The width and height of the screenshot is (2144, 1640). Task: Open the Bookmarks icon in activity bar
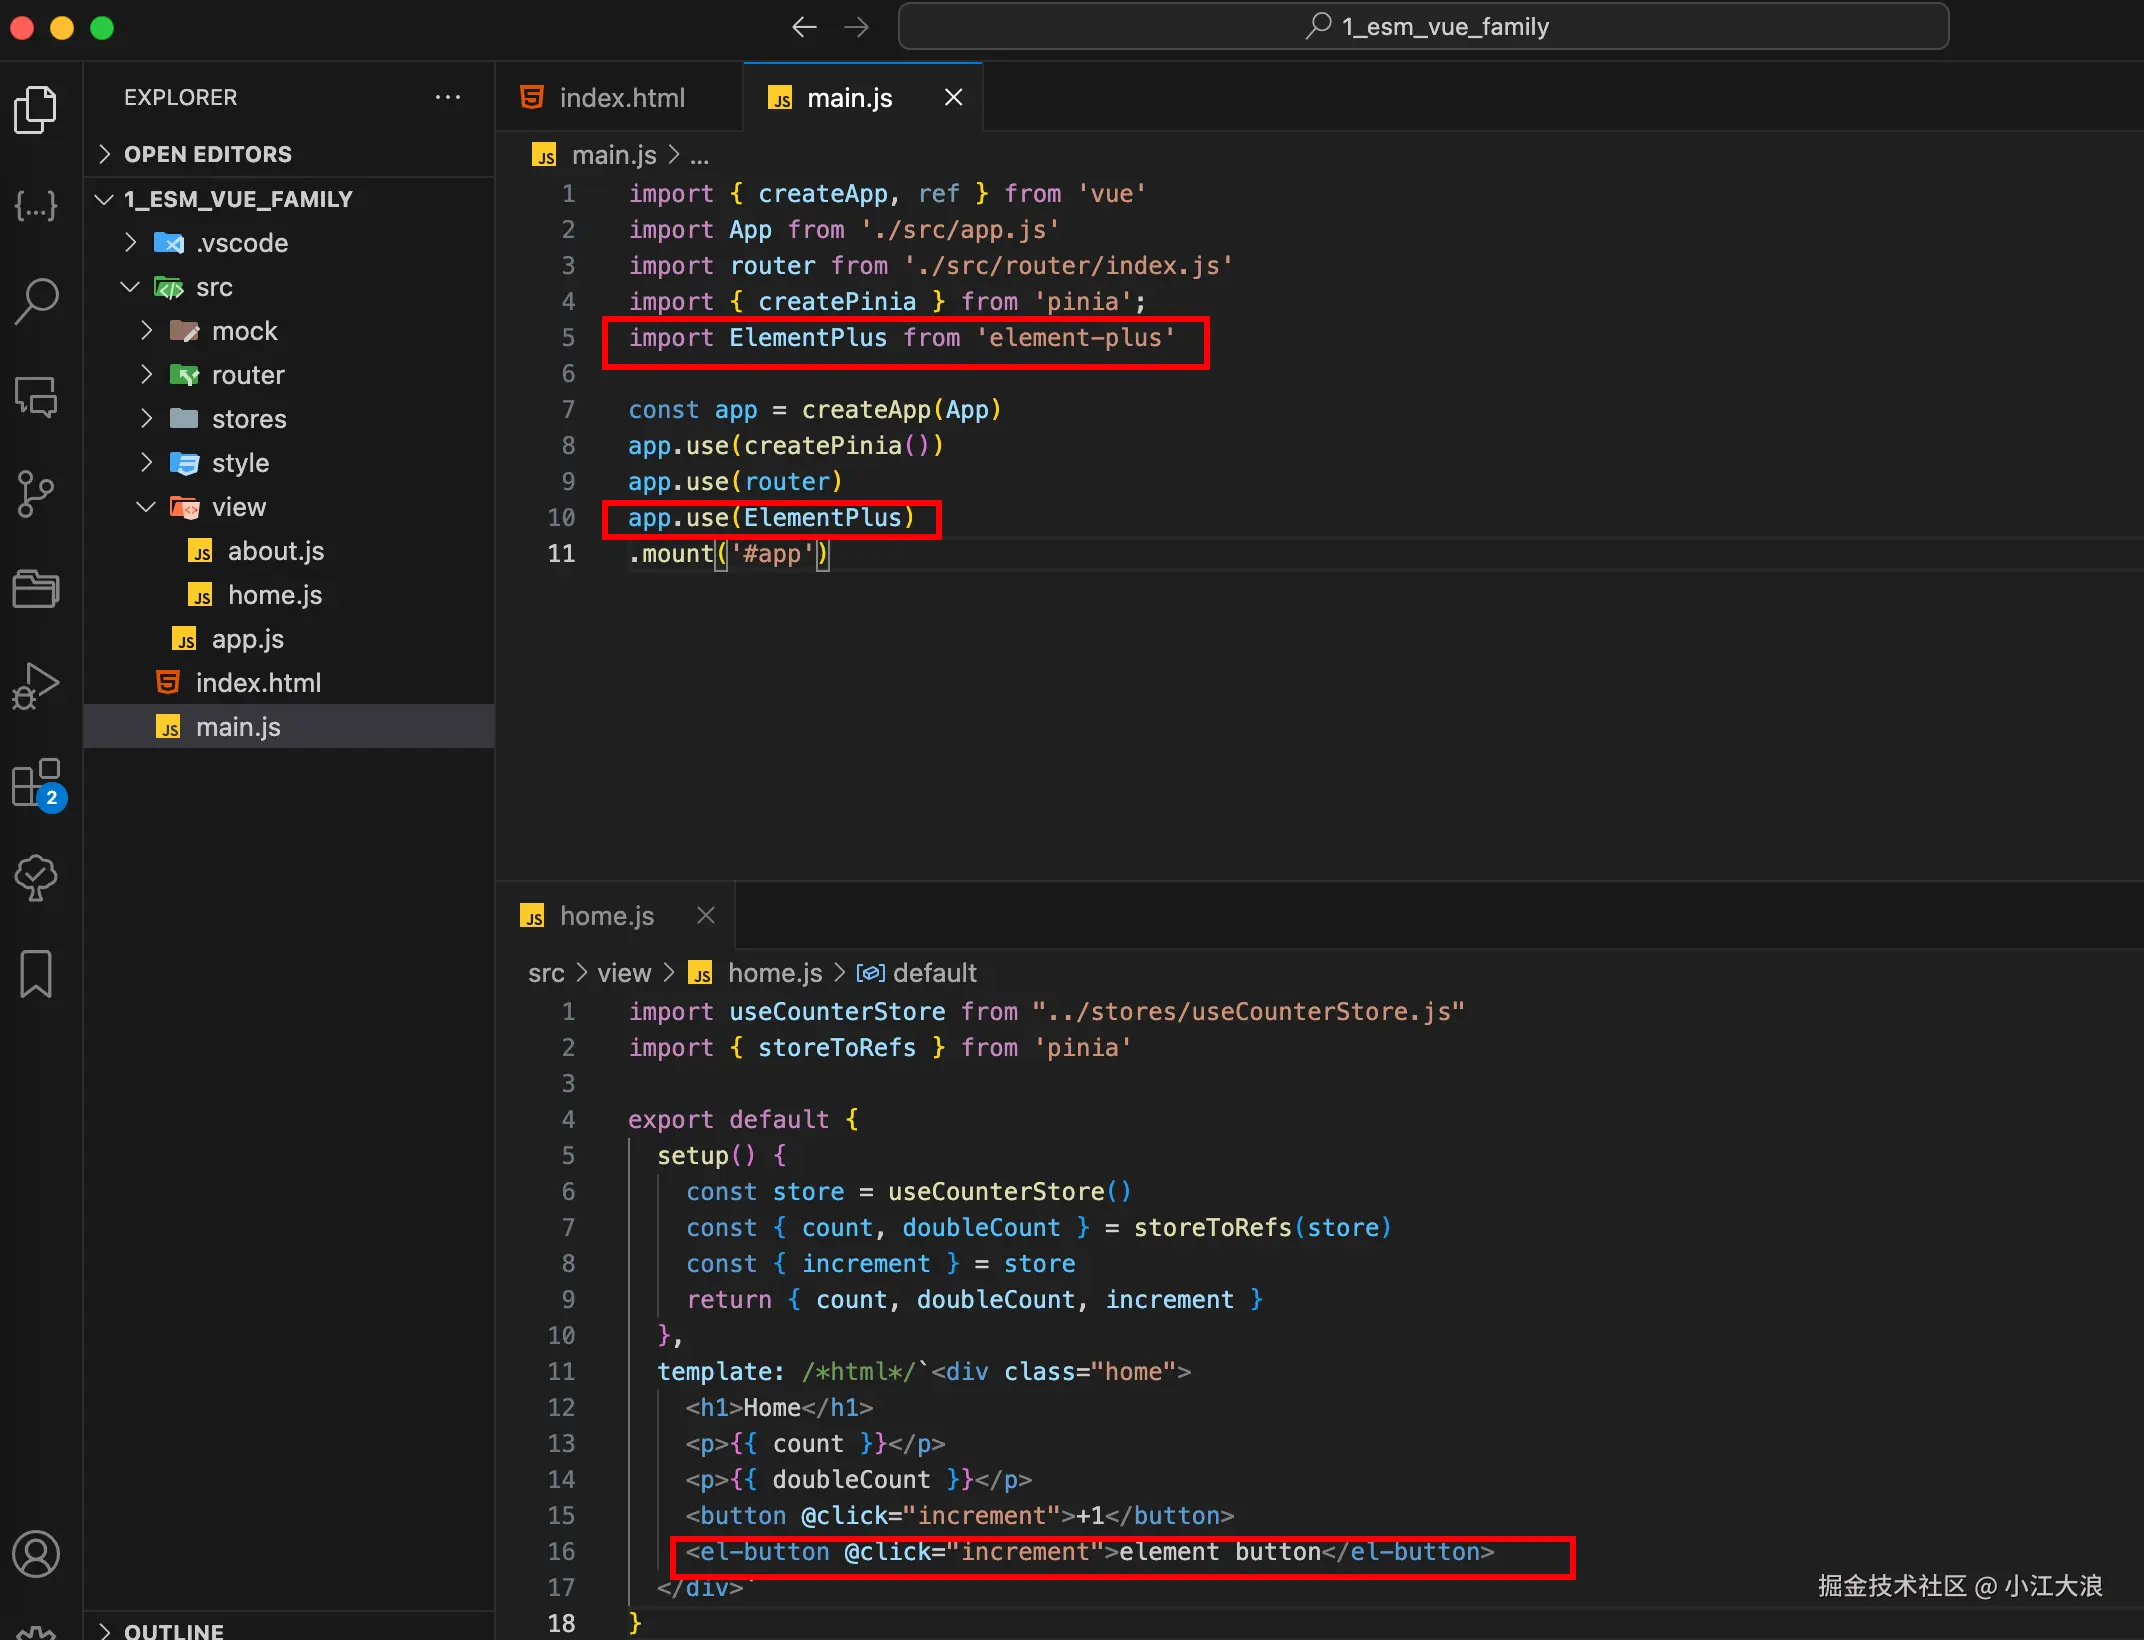coord(36,973)
